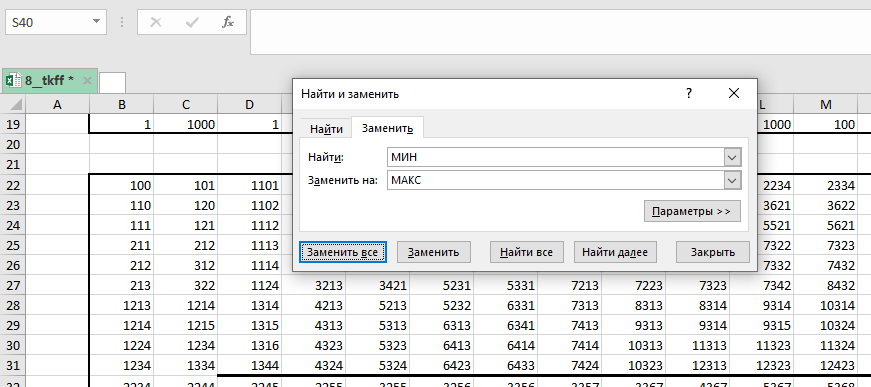The width and height of the screenshot is (871, 387).
Task: Select column B header
Action: click(x=122, y=104)
